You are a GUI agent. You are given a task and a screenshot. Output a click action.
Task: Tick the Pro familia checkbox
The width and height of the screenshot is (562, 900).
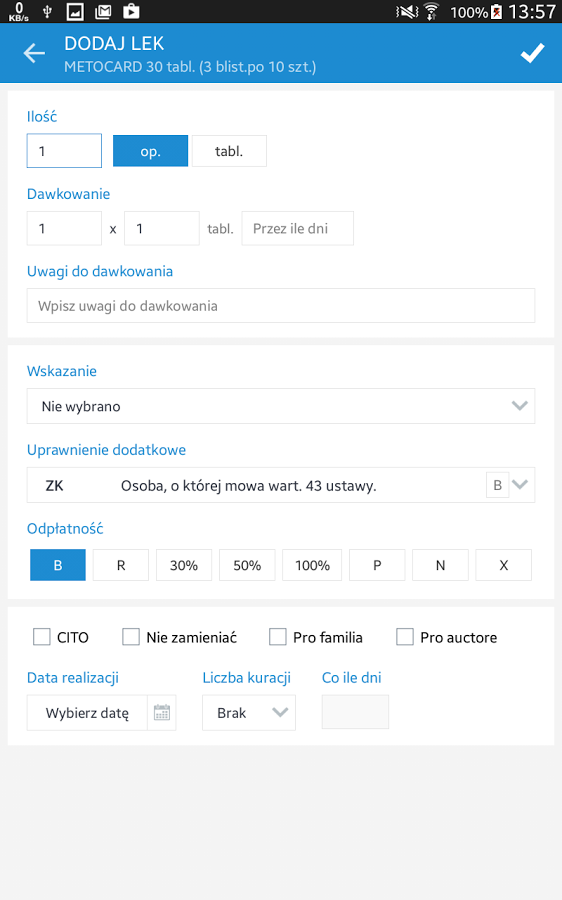point(278,637)
